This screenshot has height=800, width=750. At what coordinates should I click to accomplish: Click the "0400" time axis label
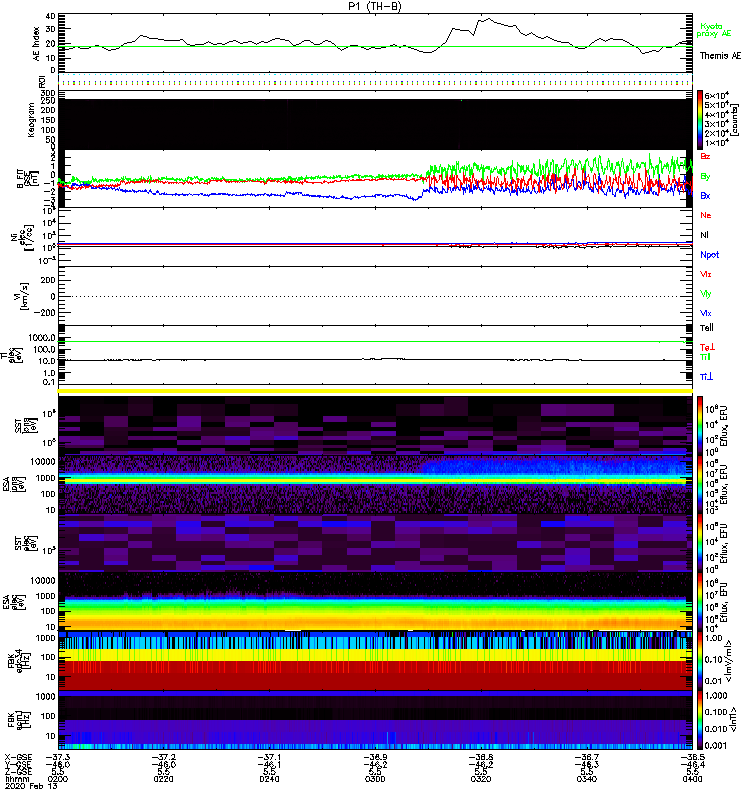coord(692,779)
